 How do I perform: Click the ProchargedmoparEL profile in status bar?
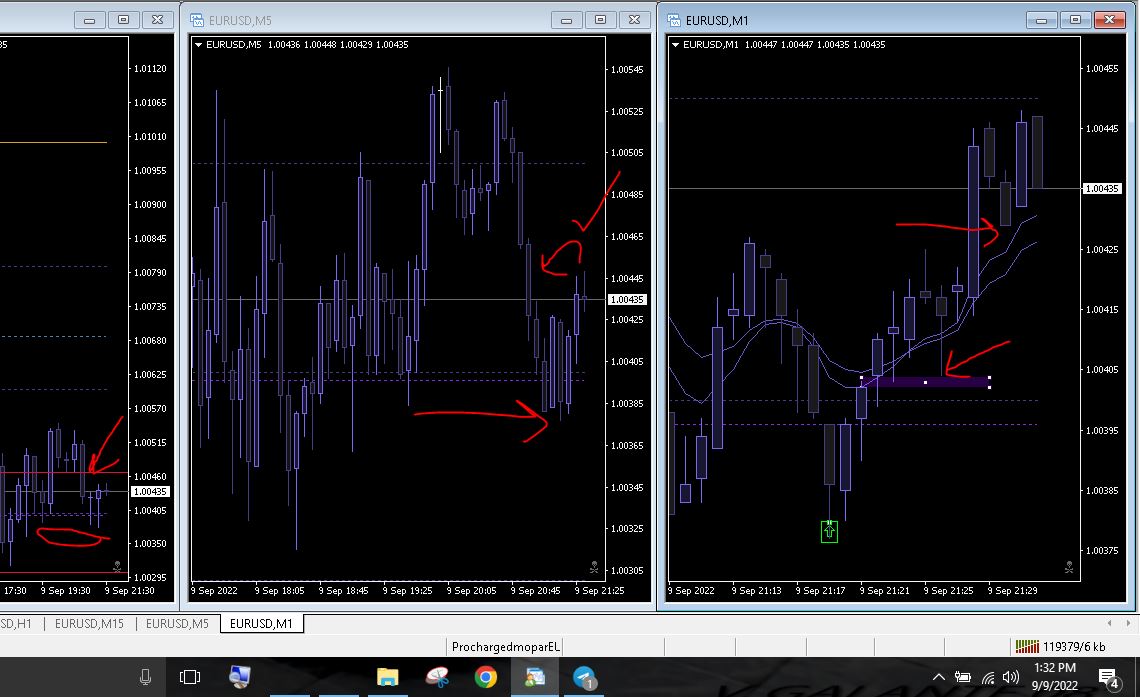tap(506, 647)
